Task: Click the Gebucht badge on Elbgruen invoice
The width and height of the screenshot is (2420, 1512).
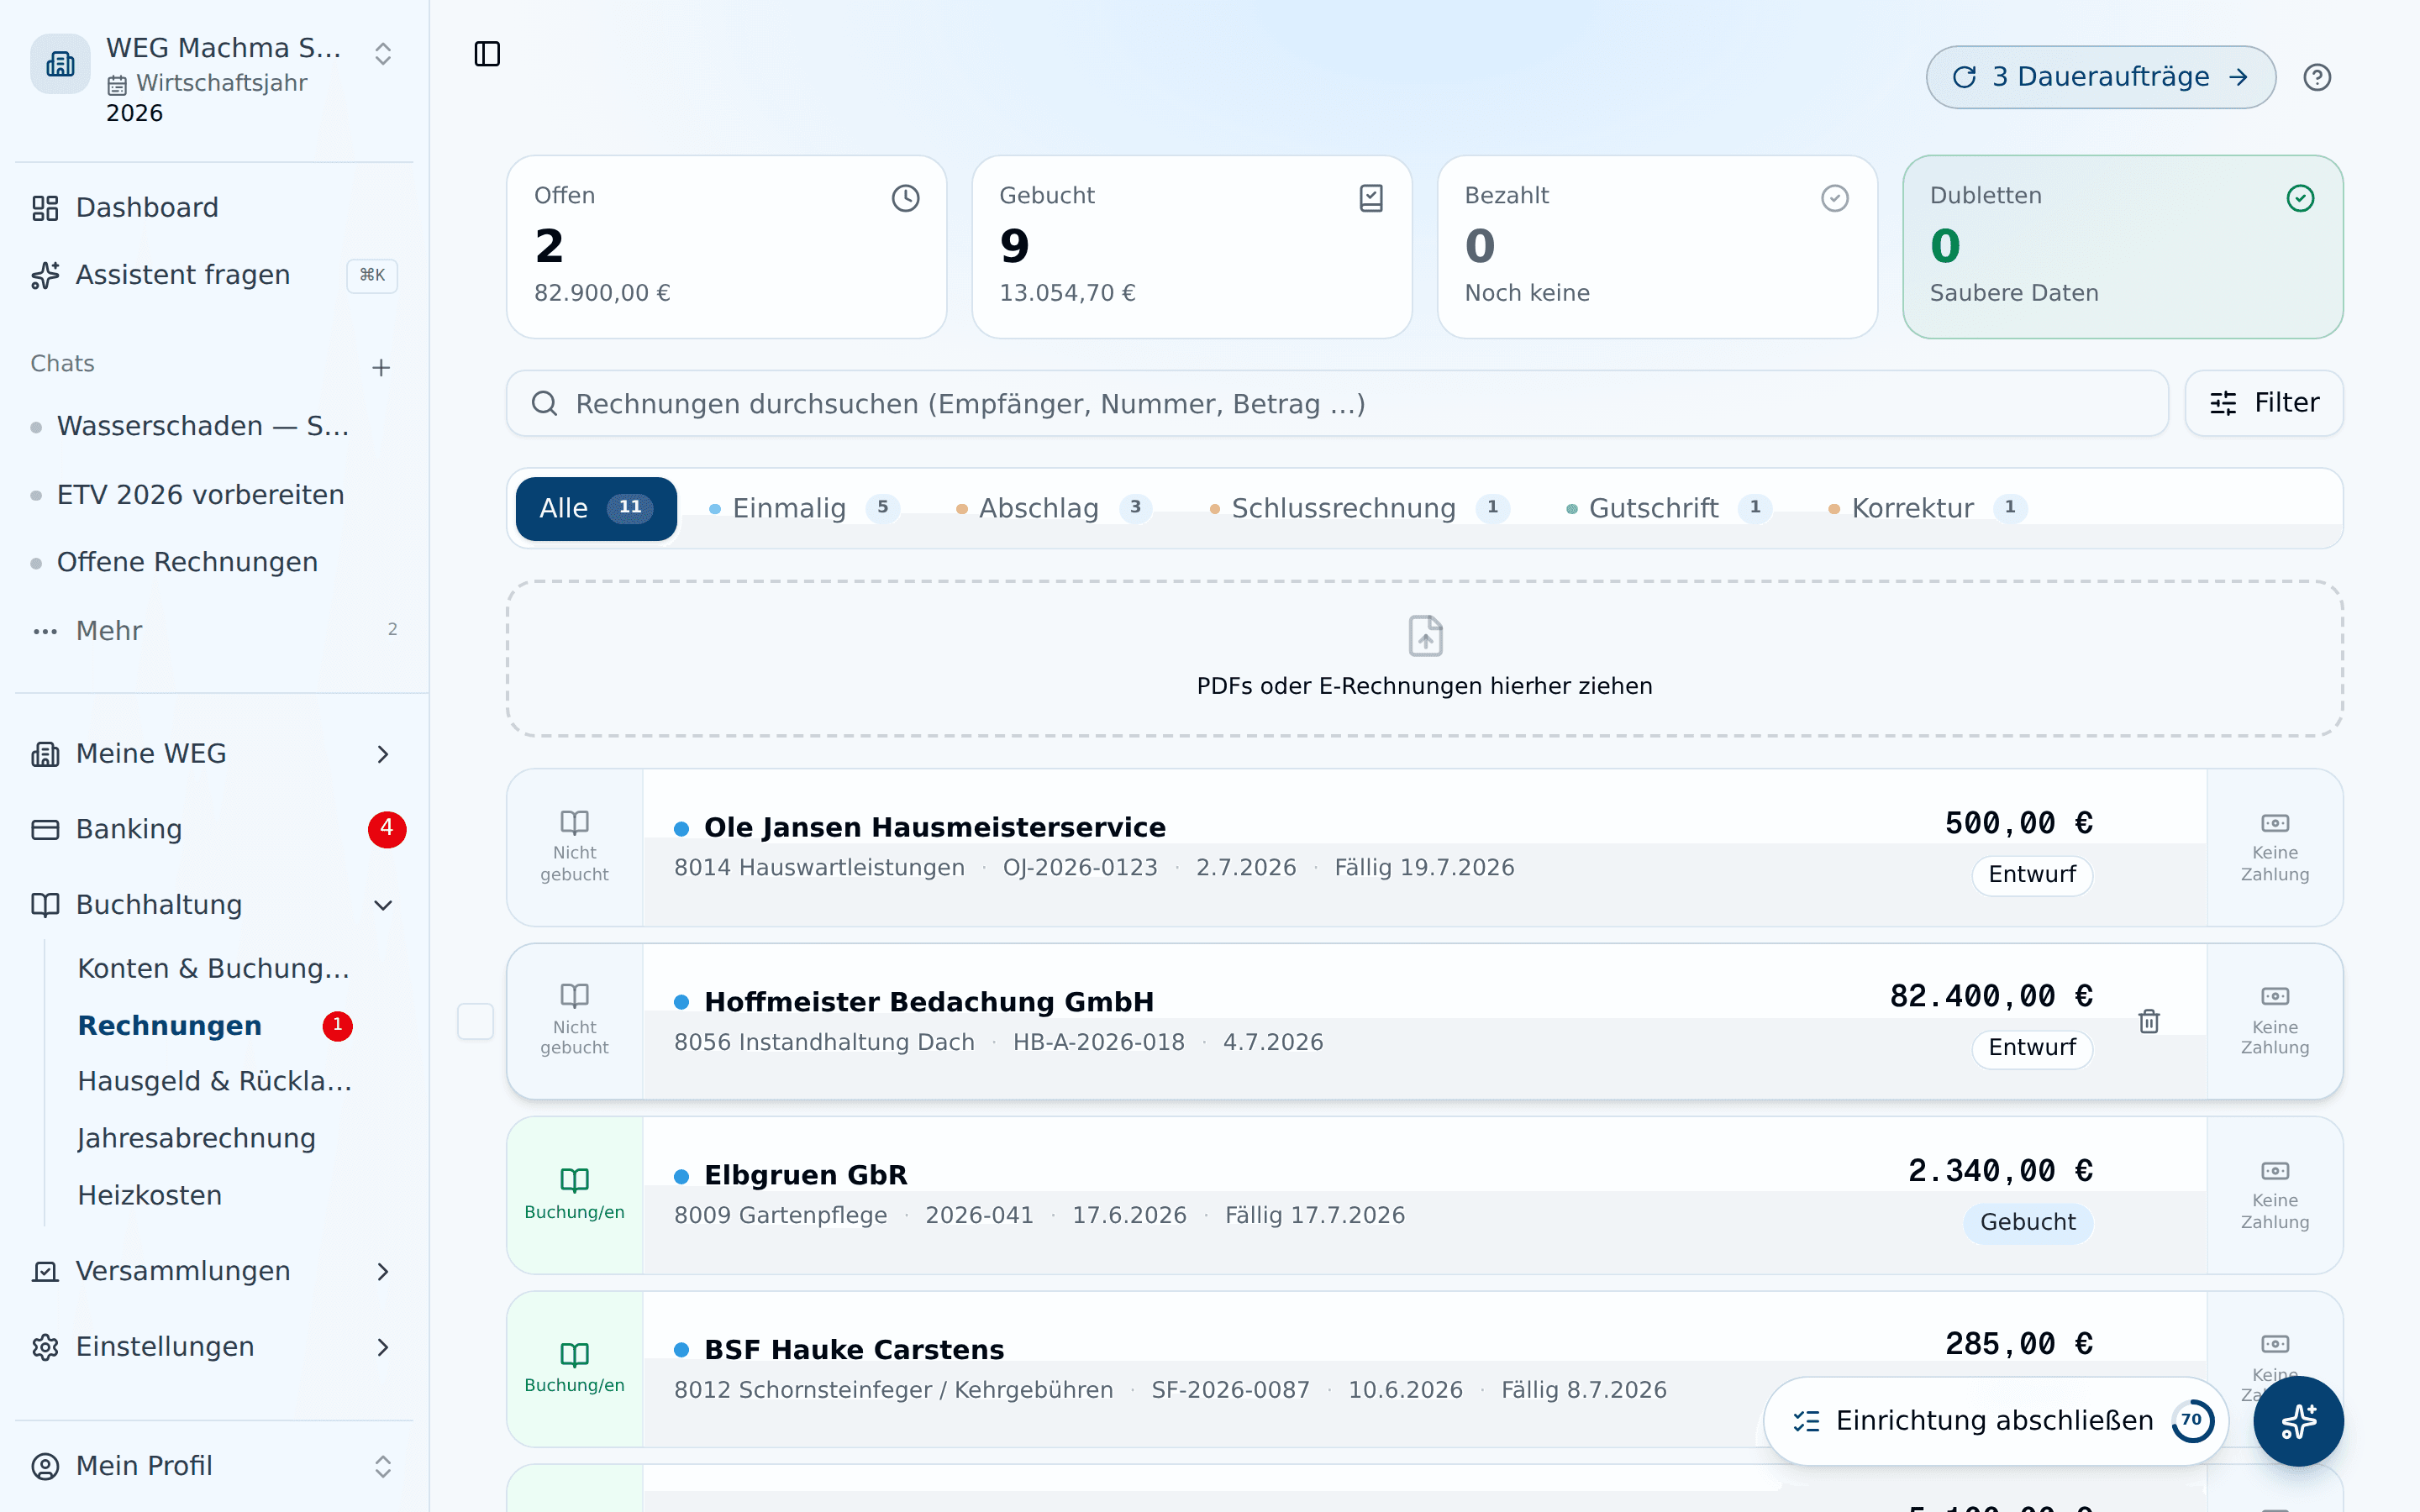Action: [x=2028, y=1222]
